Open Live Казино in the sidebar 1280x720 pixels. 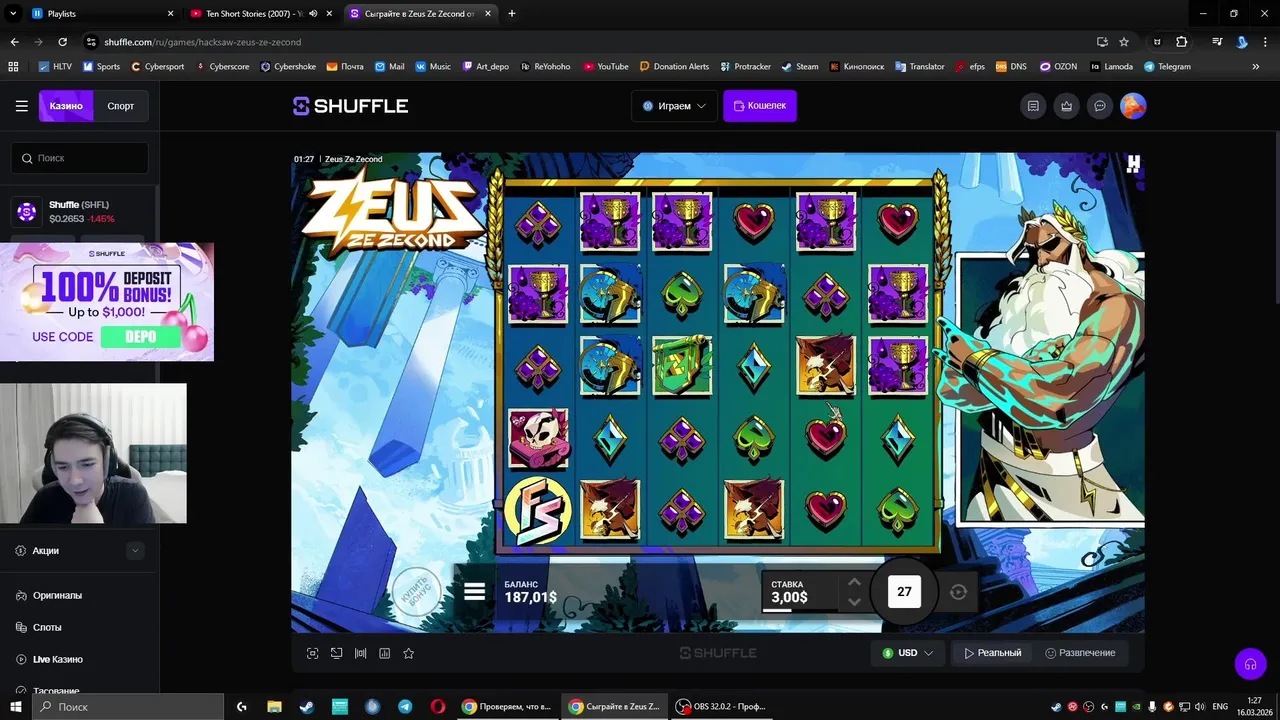point(57,659)
